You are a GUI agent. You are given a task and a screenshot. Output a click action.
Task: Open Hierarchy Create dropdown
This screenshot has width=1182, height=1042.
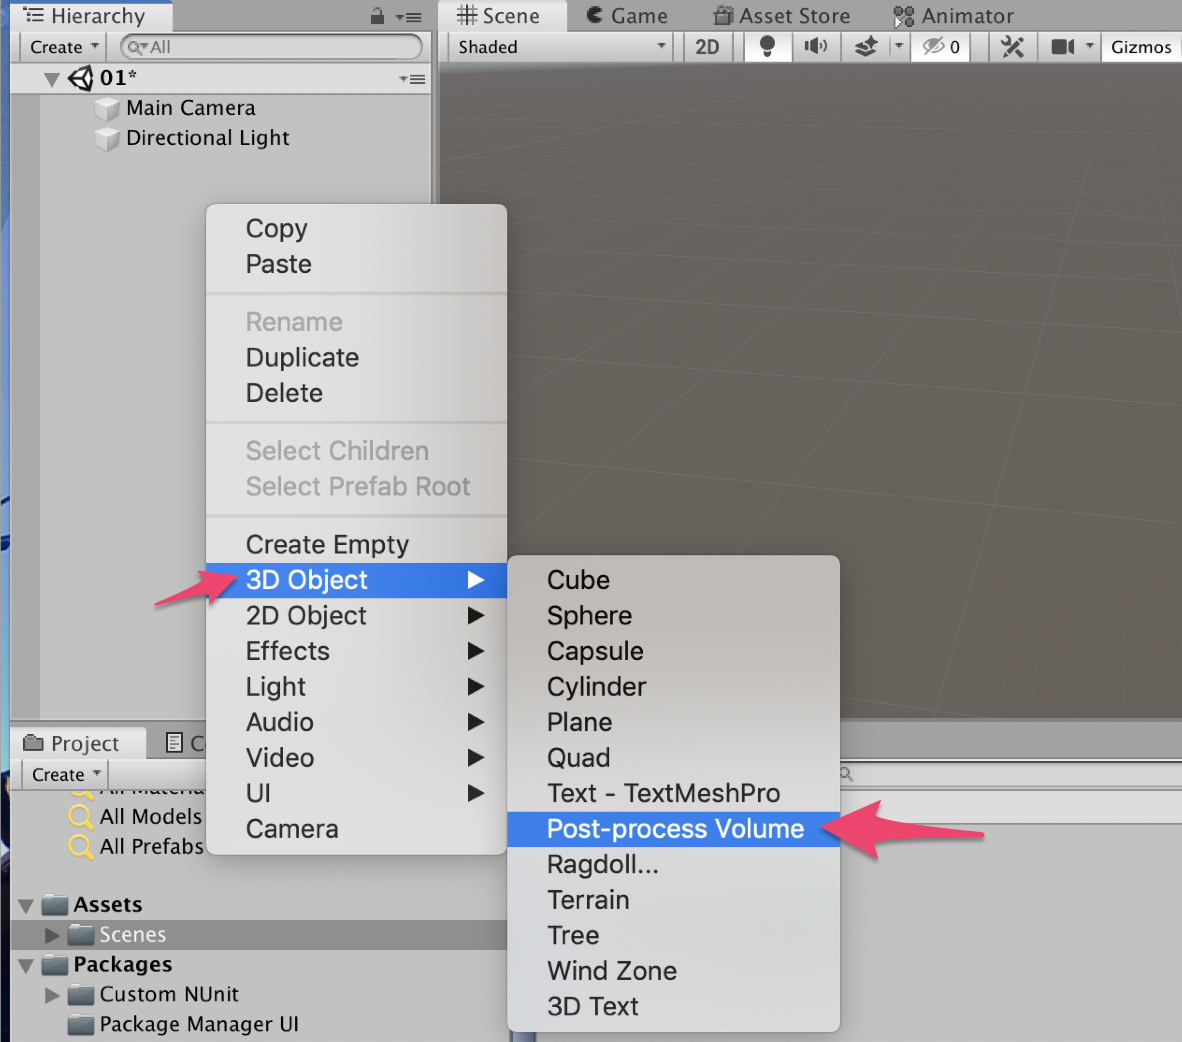click(x=63, y=47)
